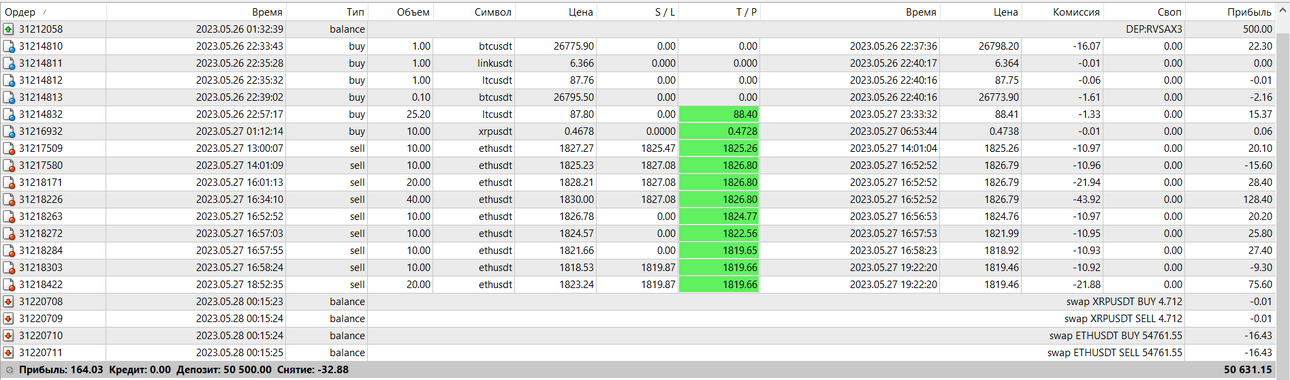1290x380 pixels.
Task: Click the close price 1821.99
Action: [1002, 233]
